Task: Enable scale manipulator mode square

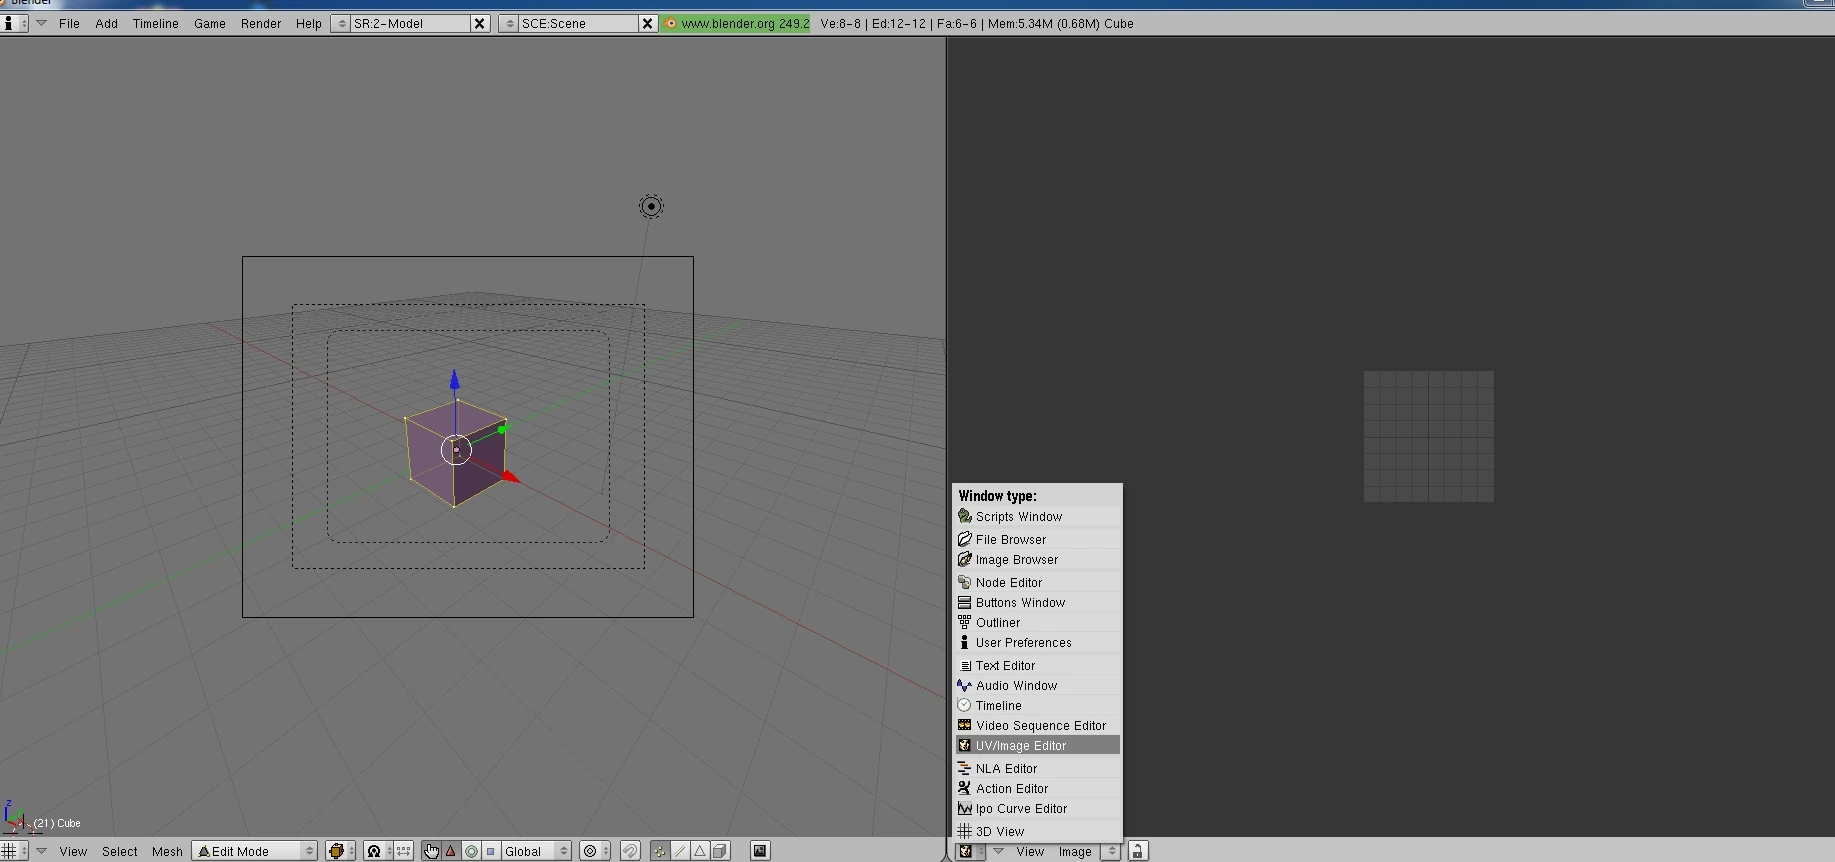Action: [x=490, y=851]
